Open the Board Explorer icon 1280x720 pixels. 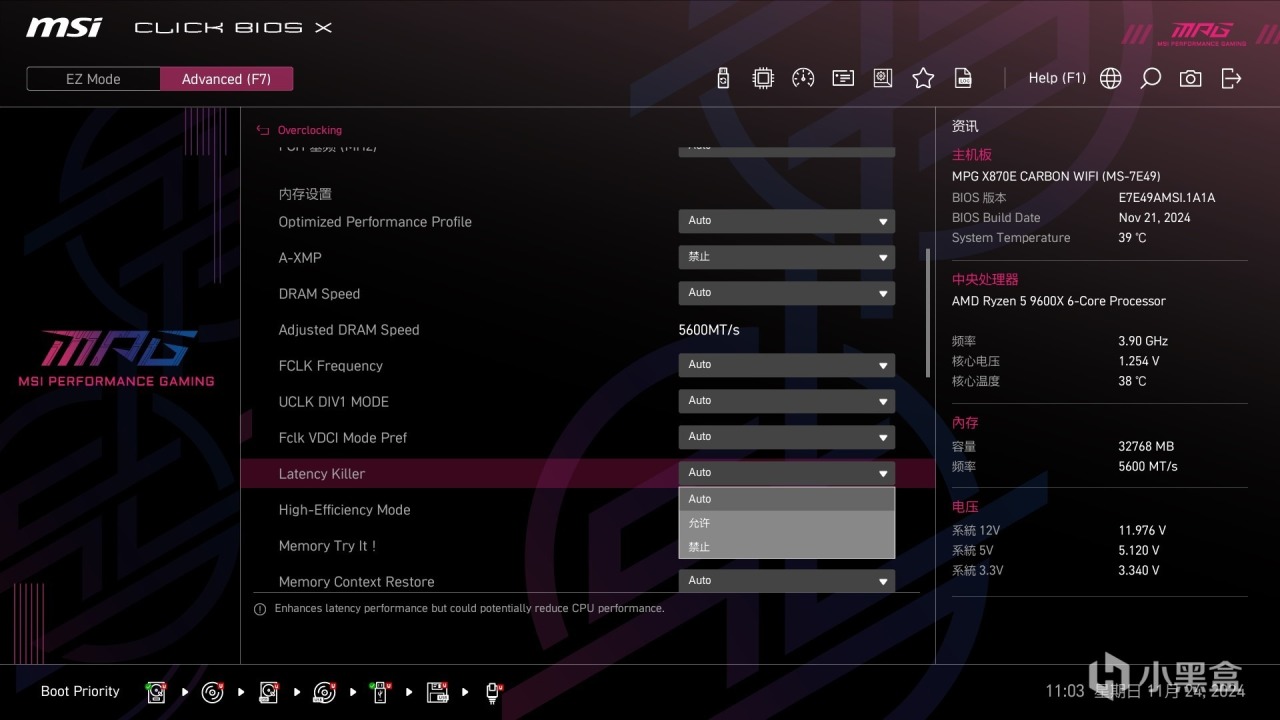[883, 78]
